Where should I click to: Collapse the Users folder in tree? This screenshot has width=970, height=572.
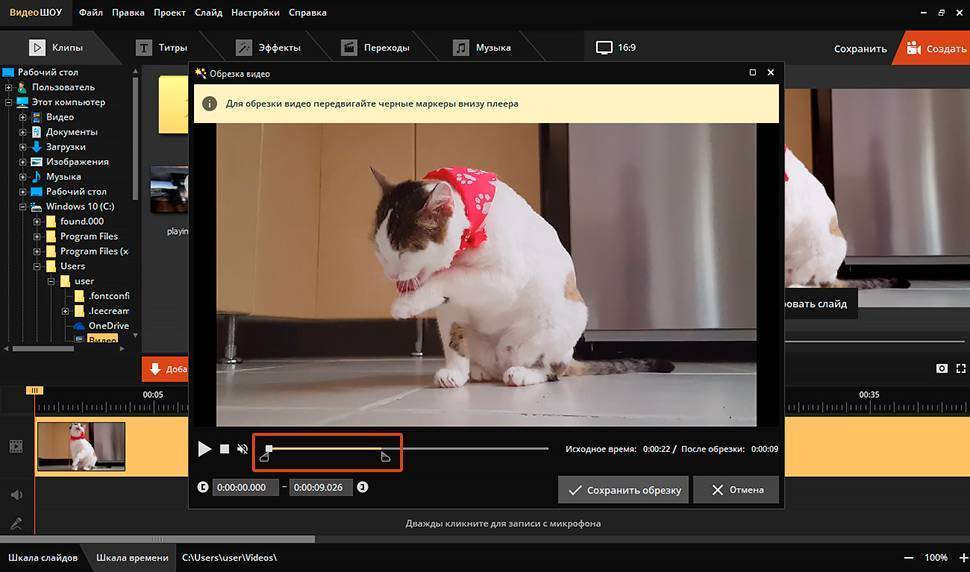pyautogui.click(x=38, y=267)
